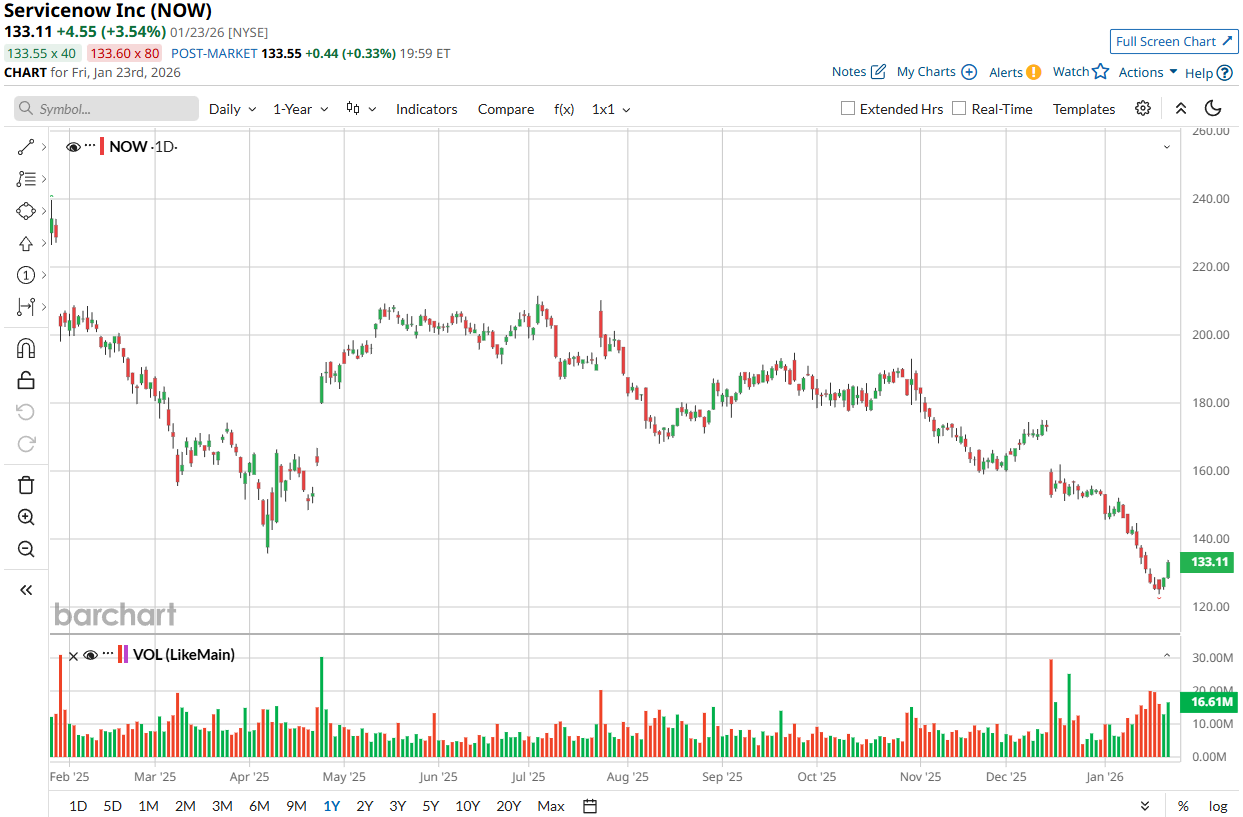Open the Fibonacci and lines tool group
1243x817 pixels.
point(26,179)
